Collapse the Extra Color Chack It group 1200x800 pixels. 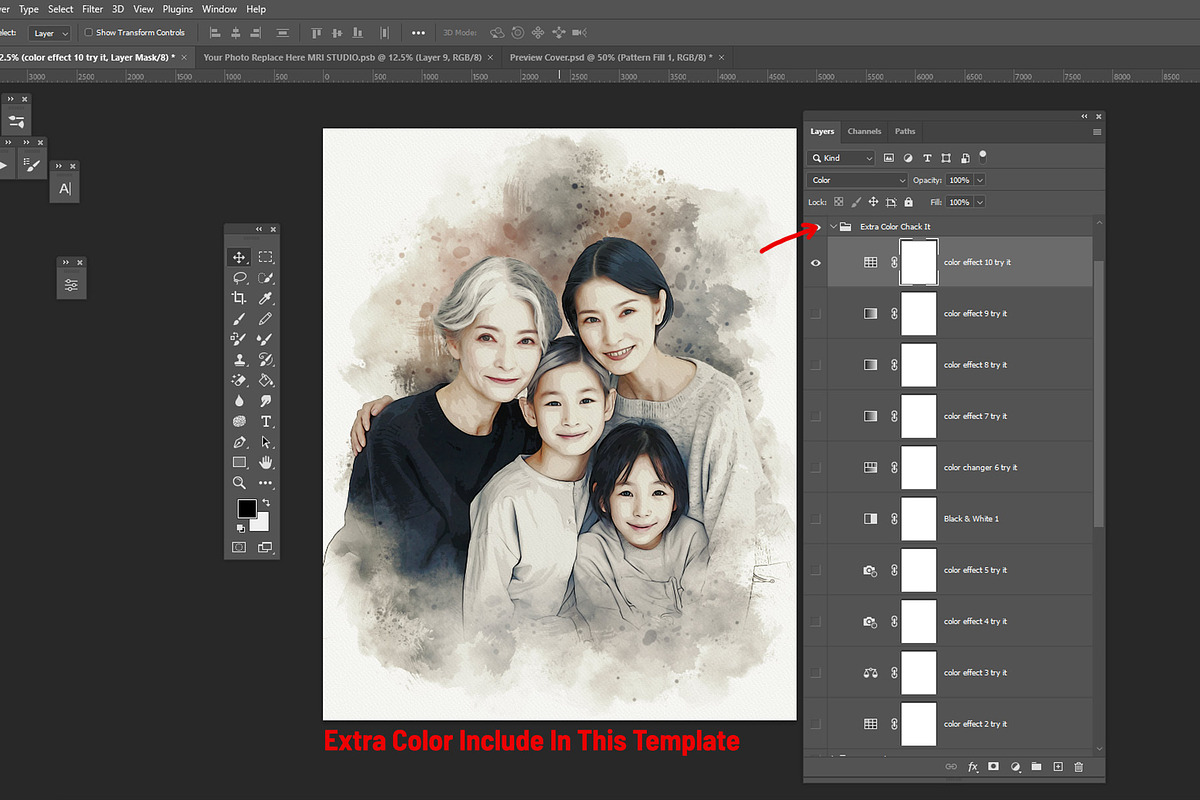click(x=833, y=227)
